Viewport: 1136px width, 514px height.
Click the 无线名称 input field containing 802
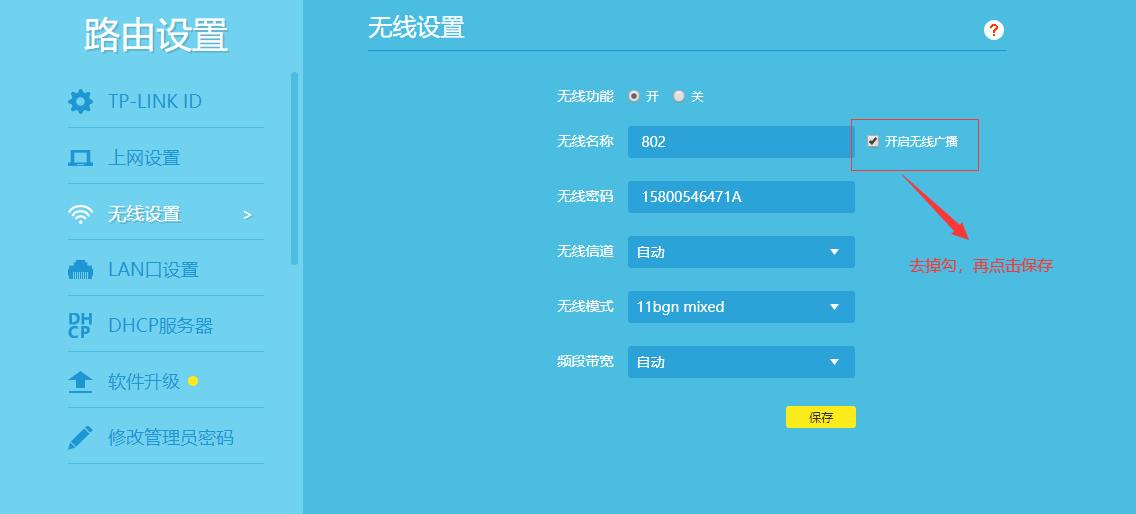pos(741,141)
